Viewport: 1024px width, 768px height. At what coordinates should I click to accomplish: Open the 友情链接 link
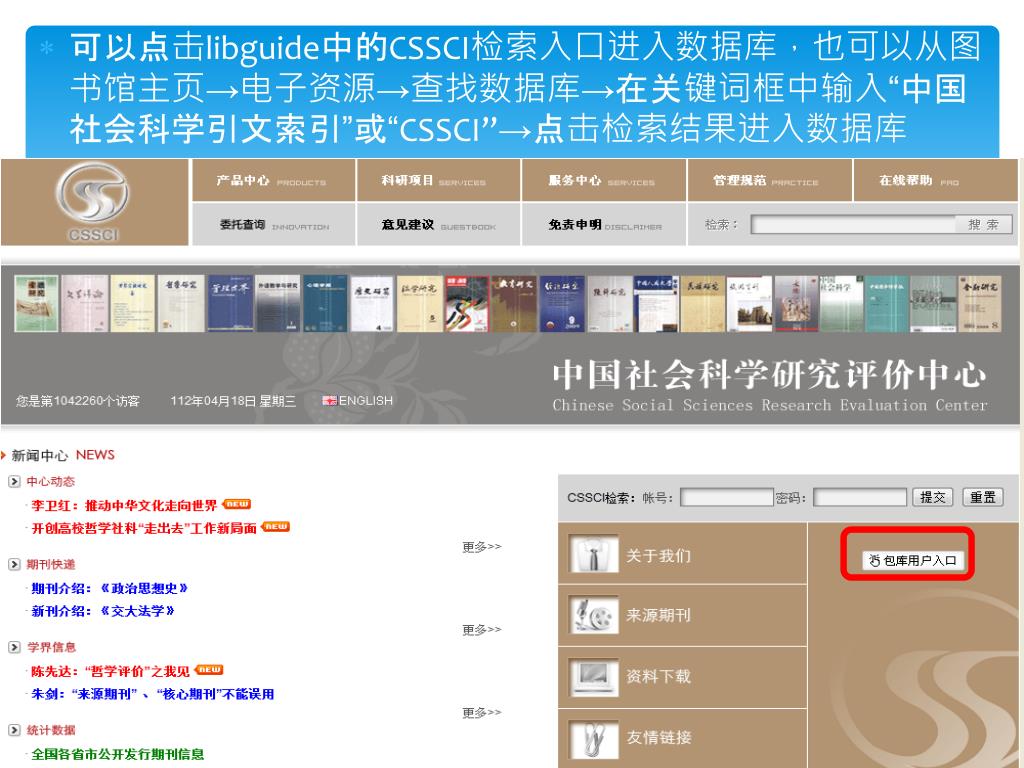tap(658, 738)
